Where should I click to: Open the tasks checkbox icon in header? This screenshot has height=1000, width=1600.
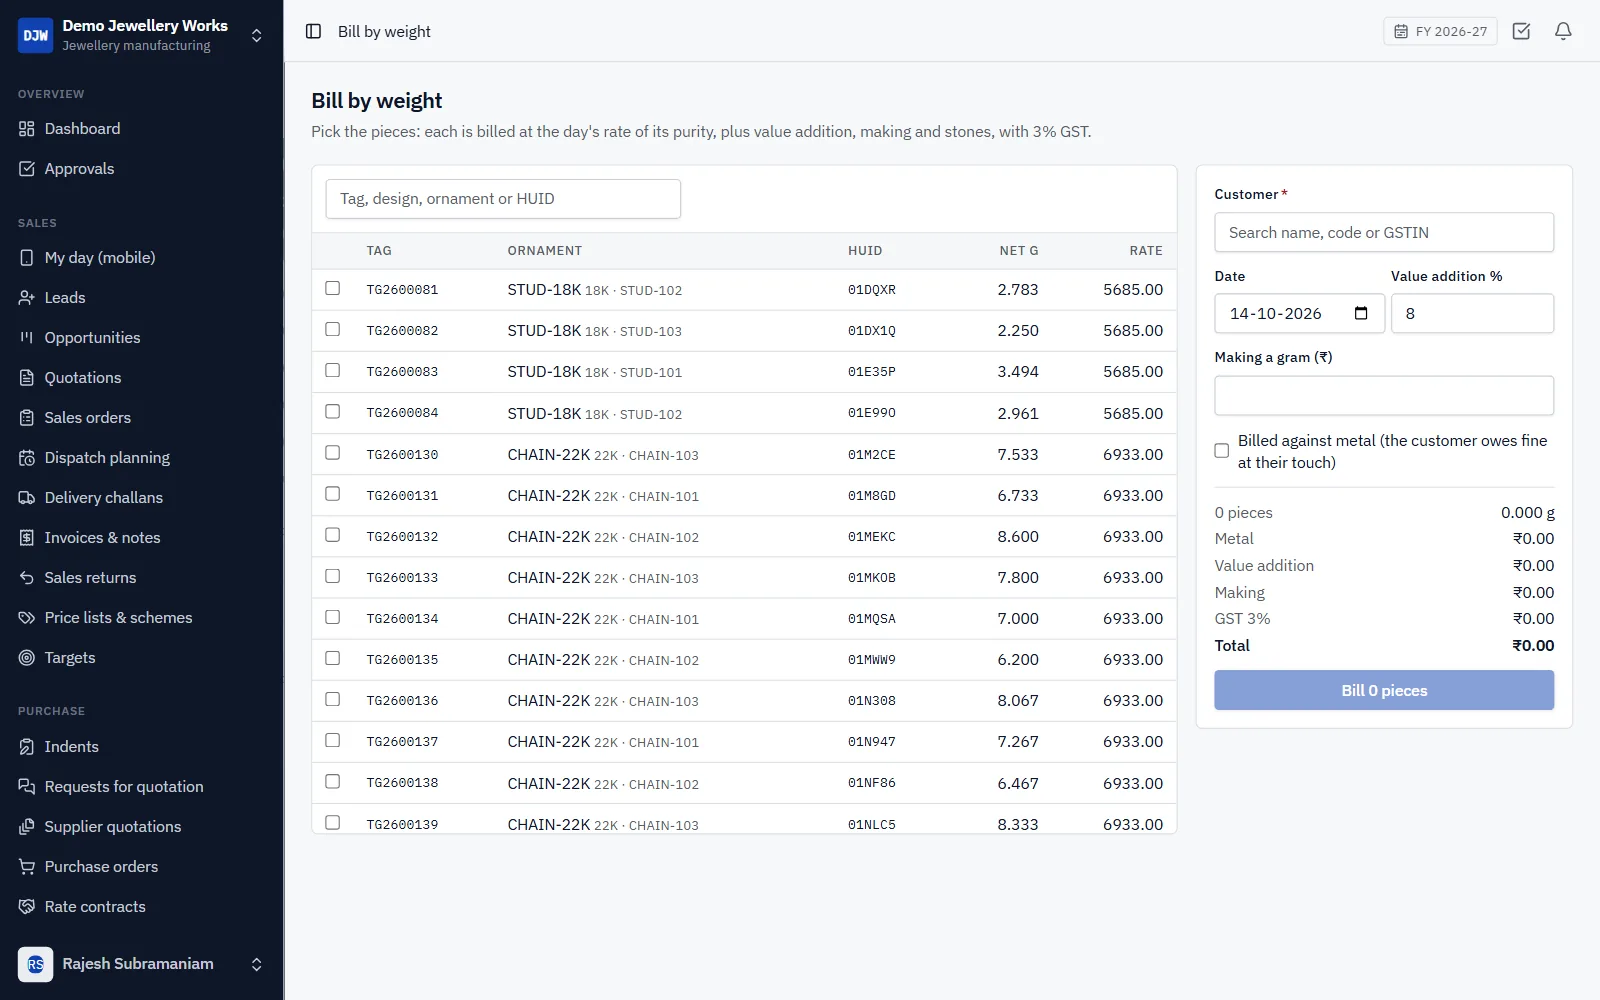1521,31
